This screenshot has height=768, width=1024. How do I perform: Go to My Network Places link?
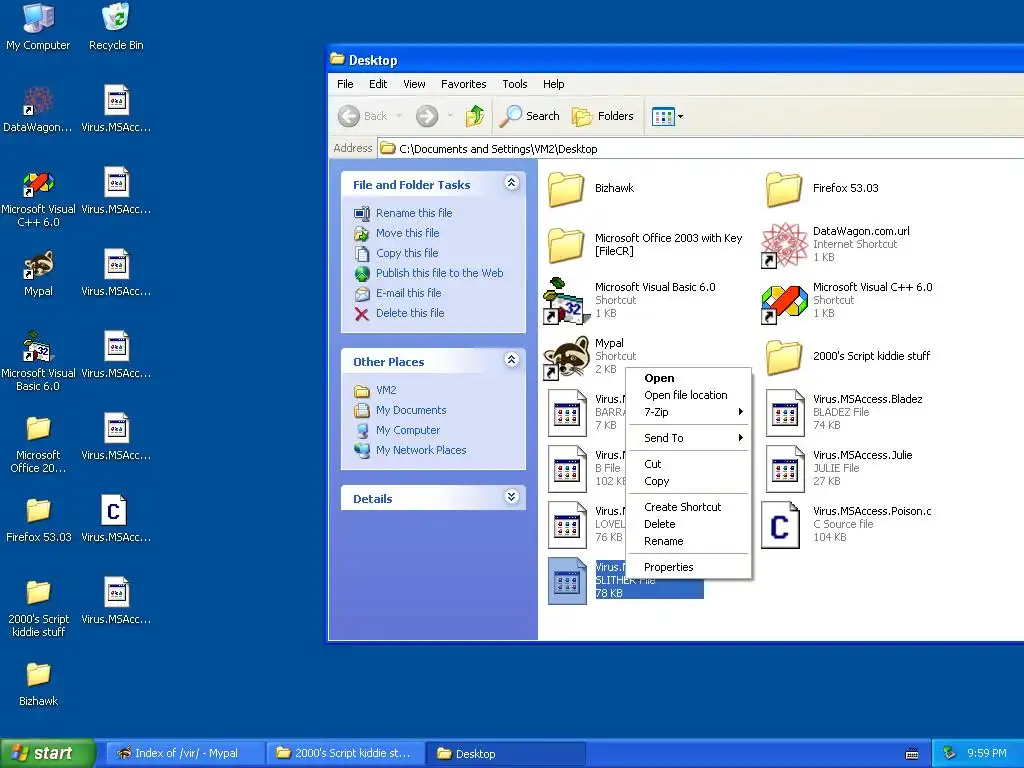(x=421, y=450)
